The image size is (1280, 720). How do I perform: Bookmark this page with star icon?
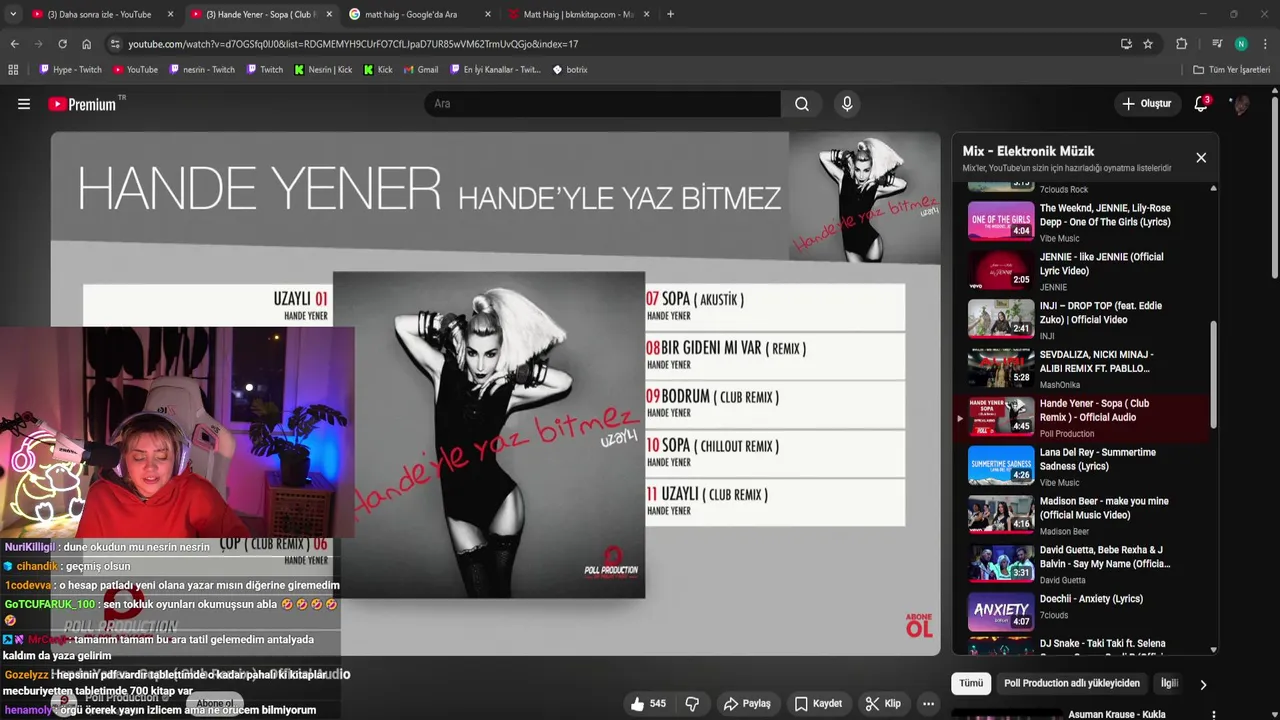pos(1148,44)
